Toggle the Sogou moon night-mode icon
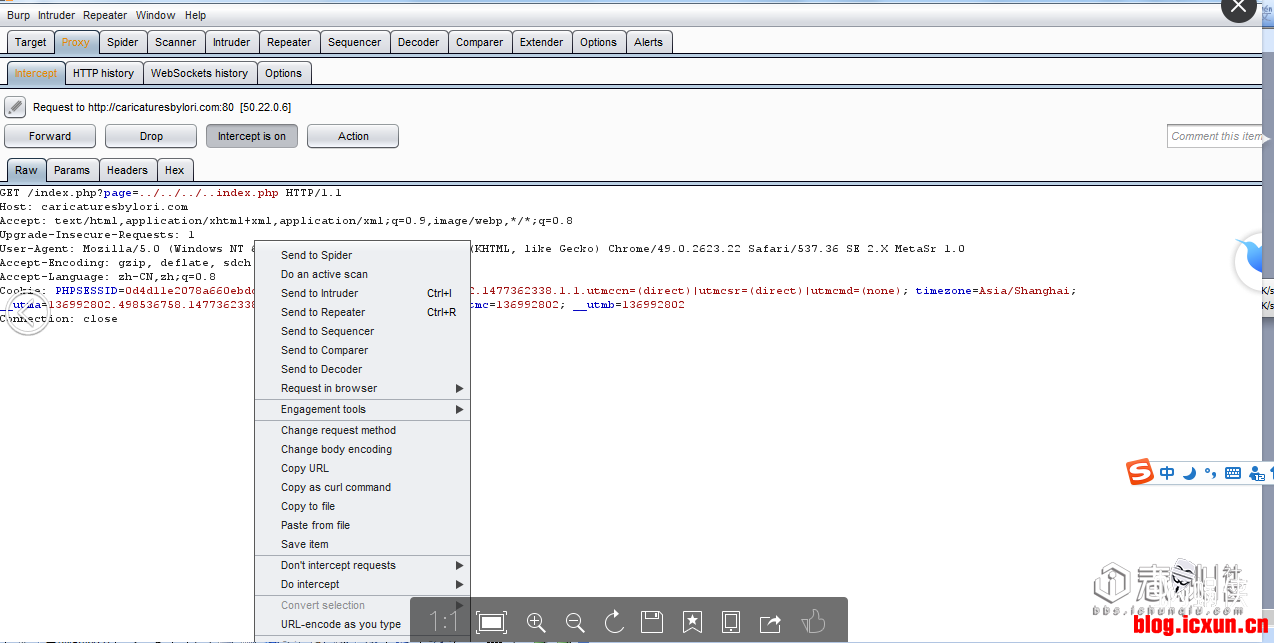The image size is (1274, 643). click(x=1189, y=473)
